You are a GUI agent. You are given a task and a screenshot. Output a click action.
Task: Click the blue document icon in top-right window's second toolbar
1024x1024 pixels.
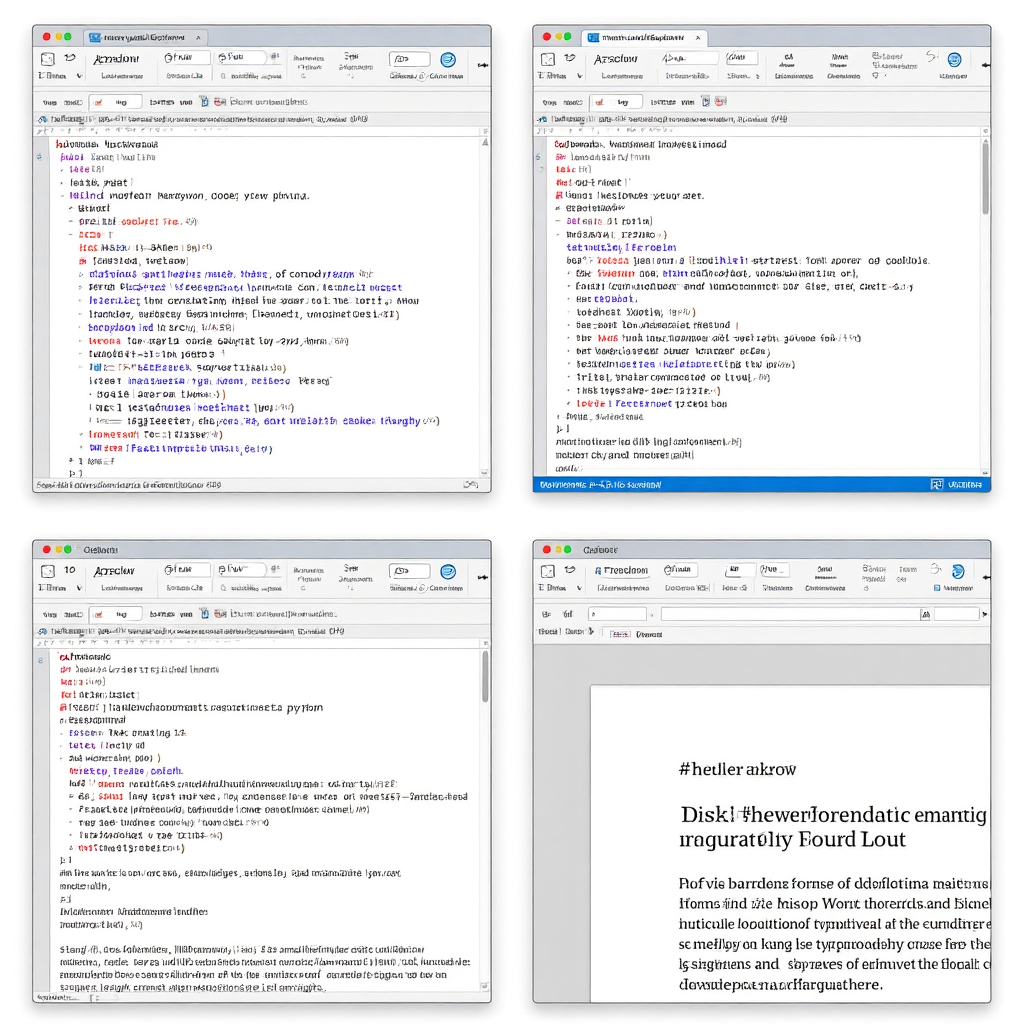(705, 101)
